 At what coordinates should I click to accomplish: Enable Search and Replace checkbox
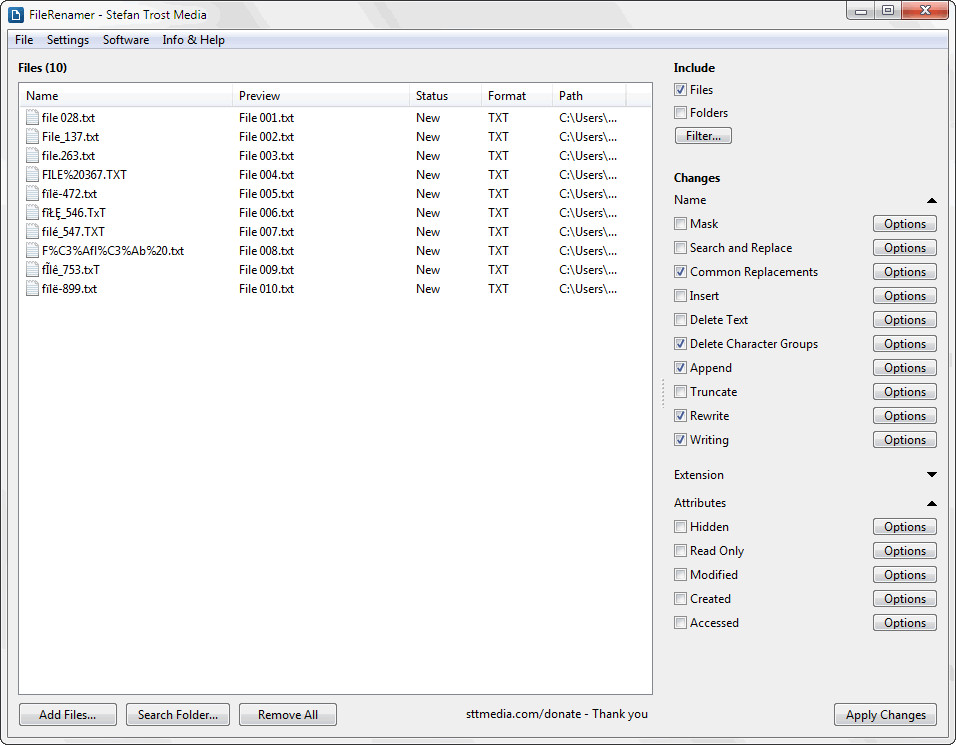tap(680, 248)
